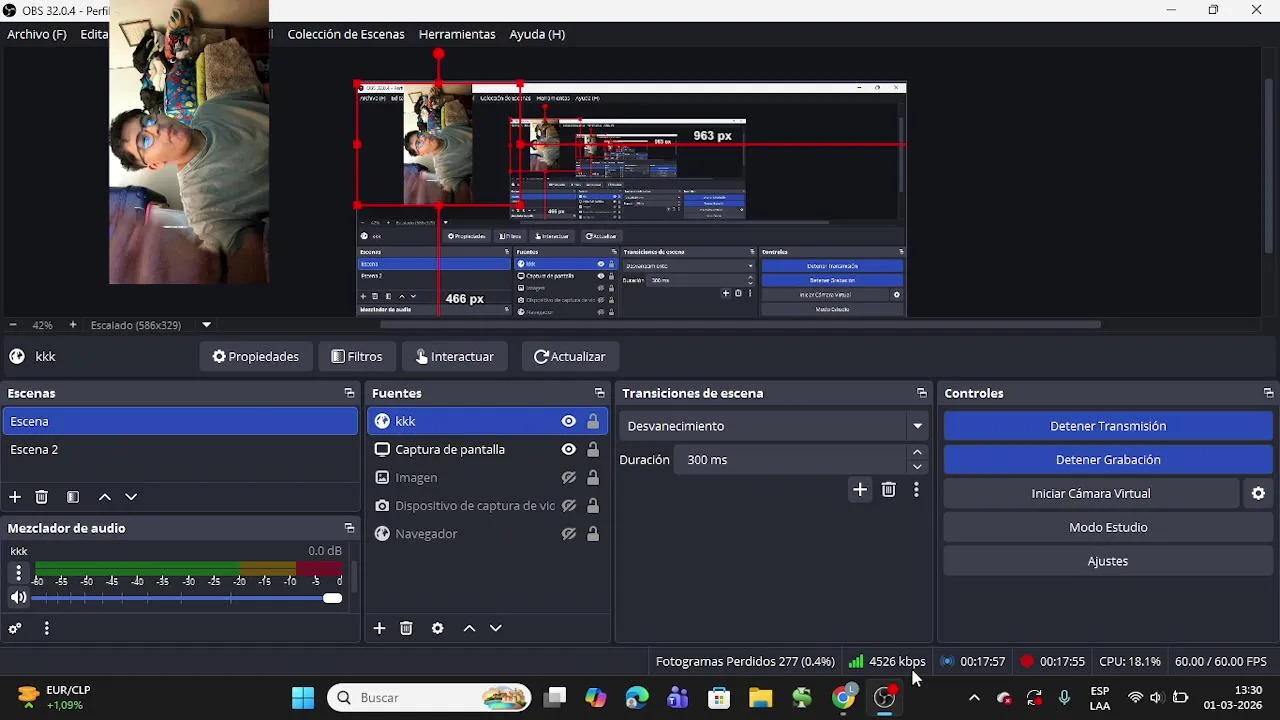1280x720 pixels.
Task: Show the Imagen source
Action: click(x=568, y=478)
